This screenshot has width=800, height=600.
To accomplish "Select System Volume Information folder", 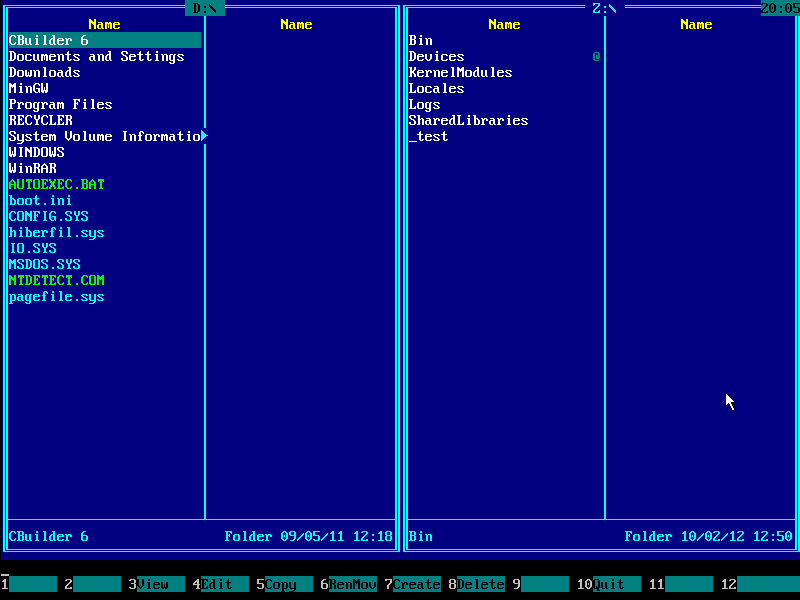I will (x=105, y=136).
